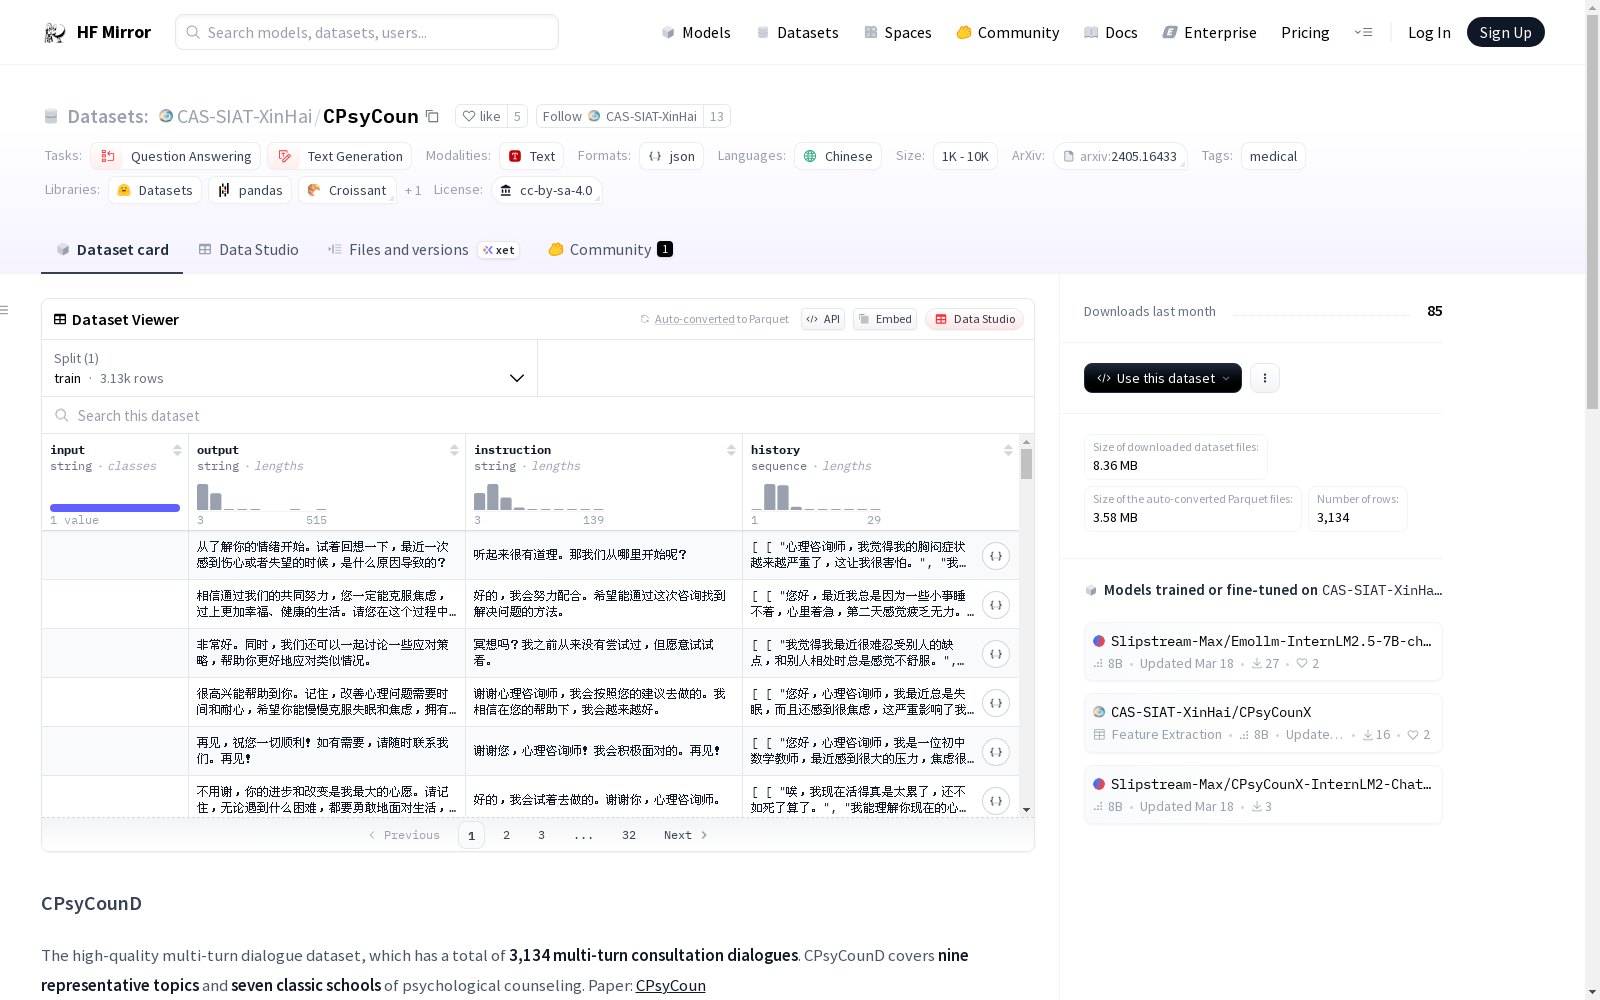The image size is (1600, 1000).
Task: Click the instruction lengths histogram
Action: tap(539, 496)
